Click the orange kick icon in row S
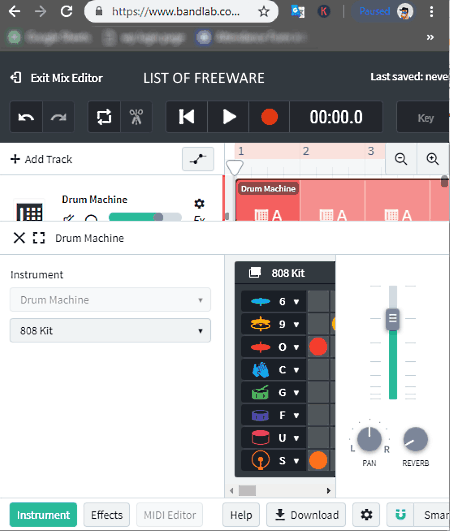The height and width of the screenshot is (531, 450). pos(260,460)
